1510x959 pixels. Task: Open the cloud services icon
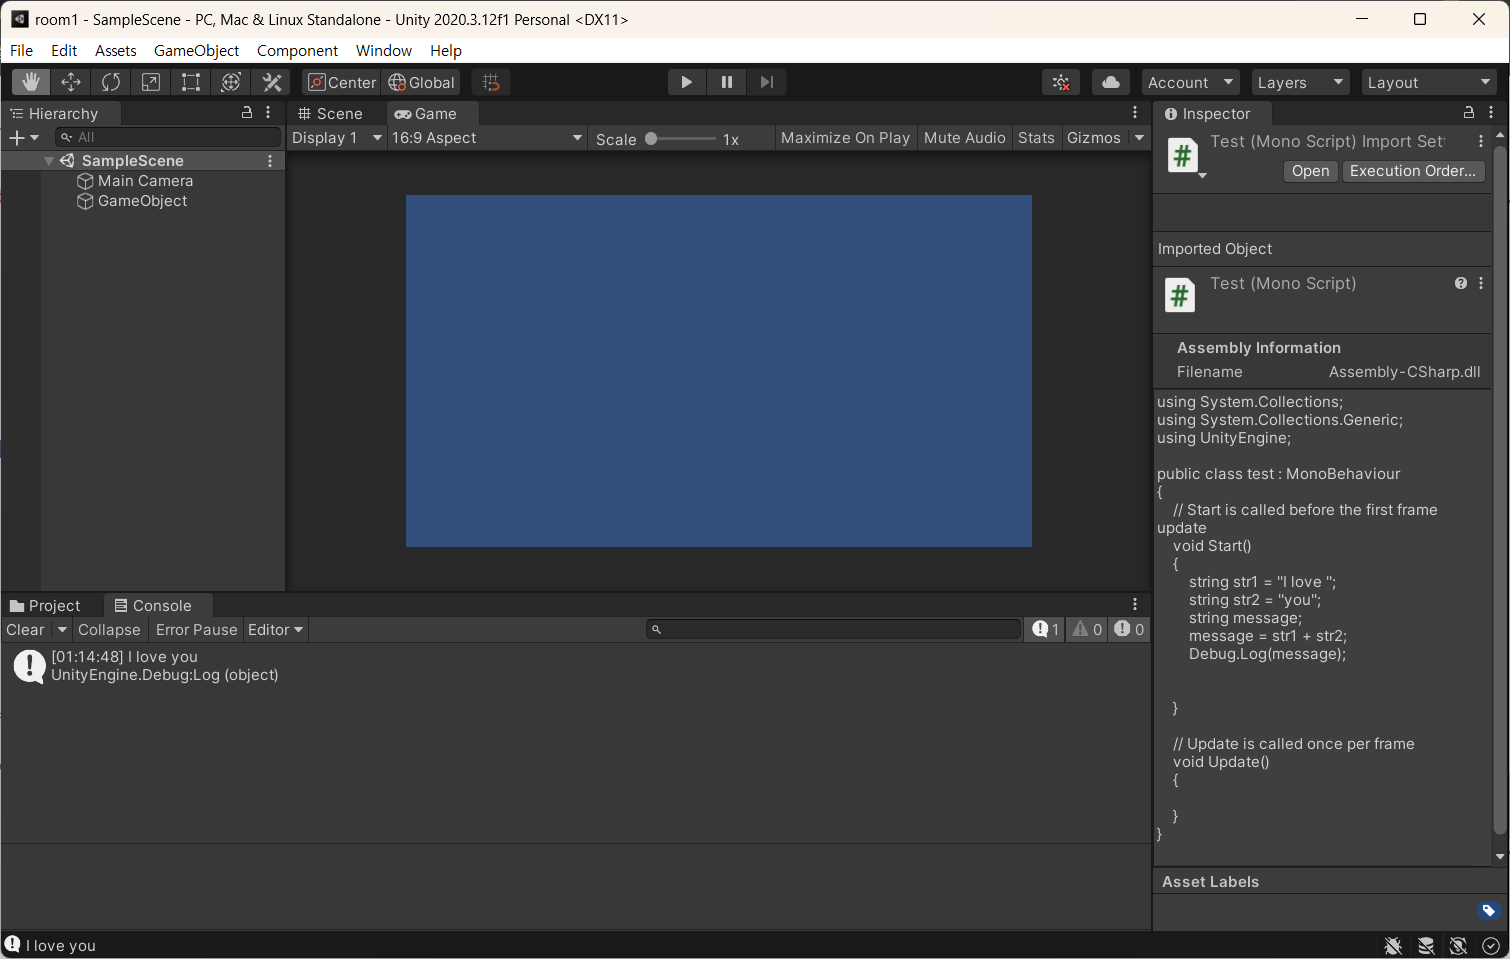(x=1111, y=82)
